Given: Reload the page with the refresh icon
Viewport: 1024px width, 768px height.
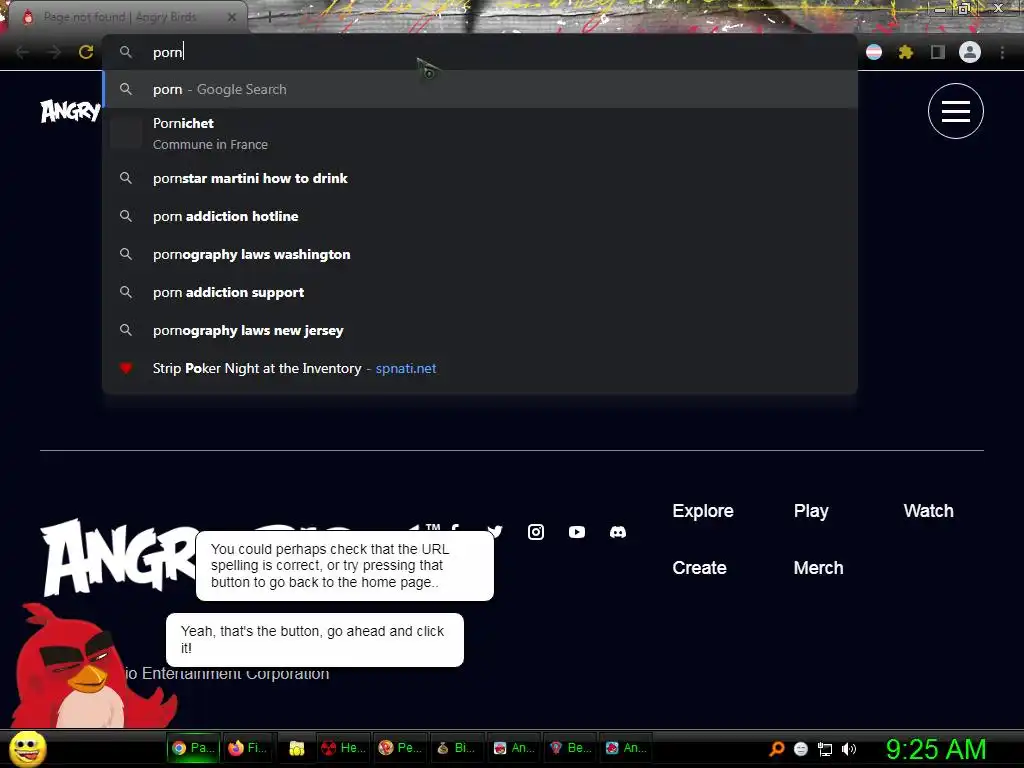Looking at the screenshot, I should pyautogui.click(x=86, y=52).
